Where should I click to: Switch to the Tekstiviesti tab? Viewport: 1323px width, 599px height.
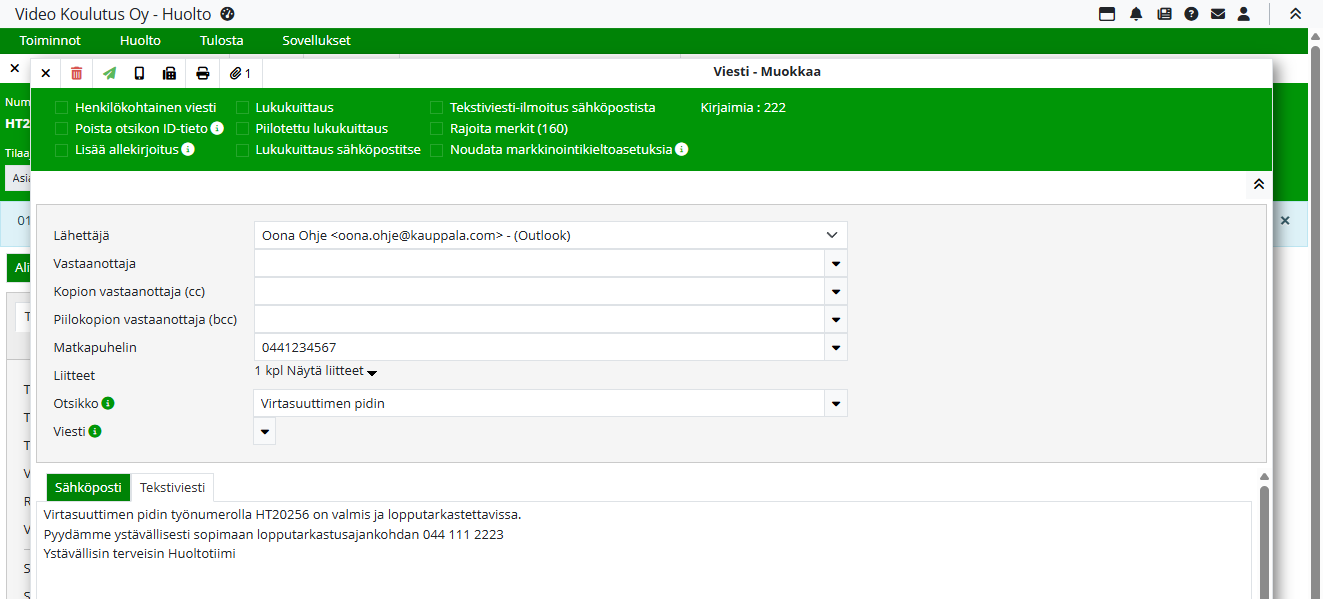[x=172, y=487]
